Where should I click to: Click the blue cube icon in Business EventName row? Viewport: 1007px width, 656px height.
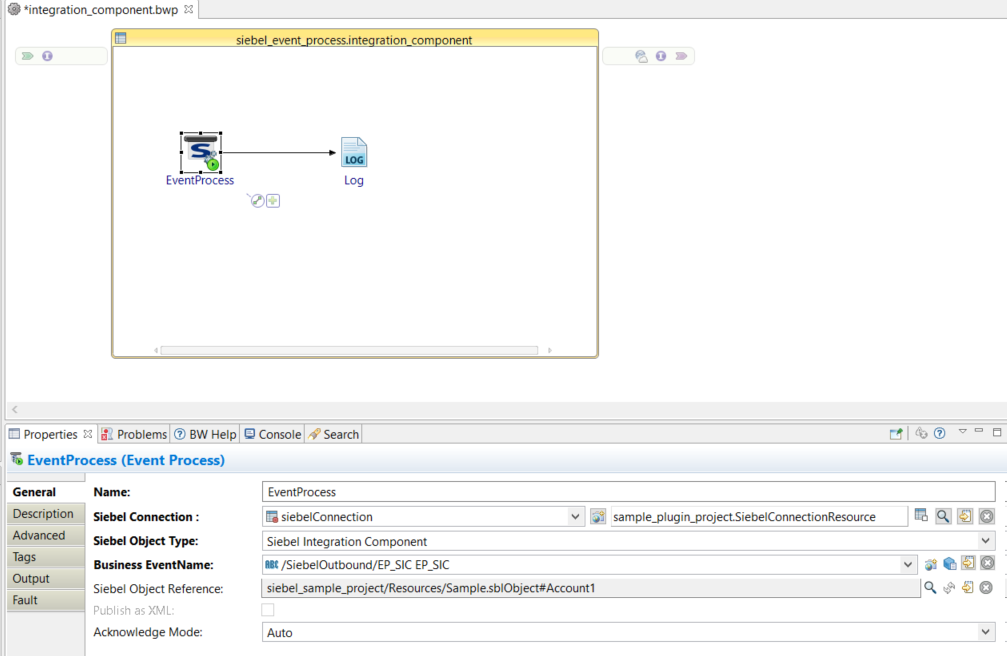coord(950,564)
